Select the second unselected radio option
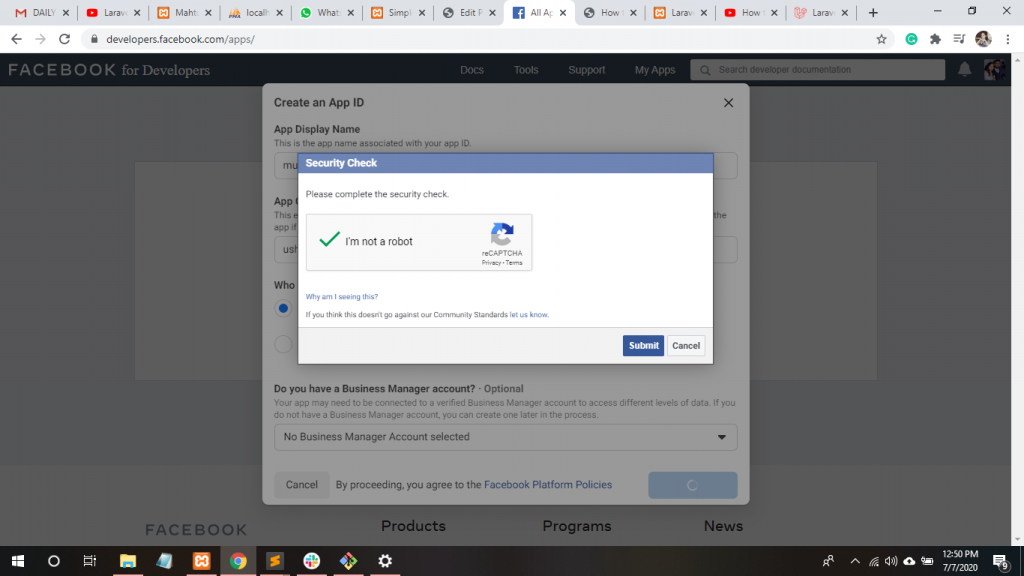 pos(283,344)
